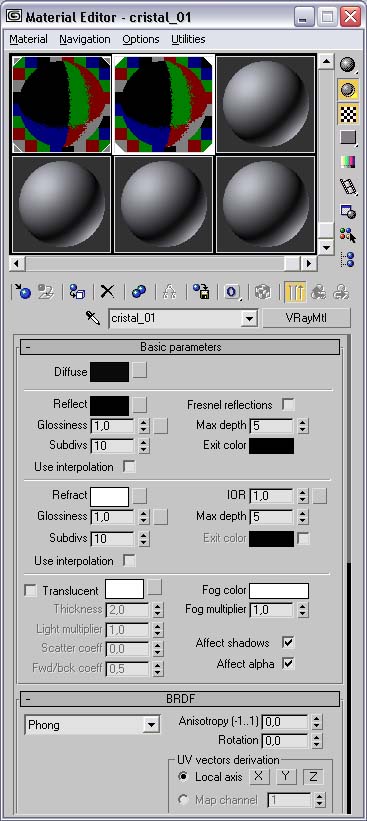Click the Reflect Glossiness spinner
The height and width of the screenshot is (821, 367).
tap(143, 426)
